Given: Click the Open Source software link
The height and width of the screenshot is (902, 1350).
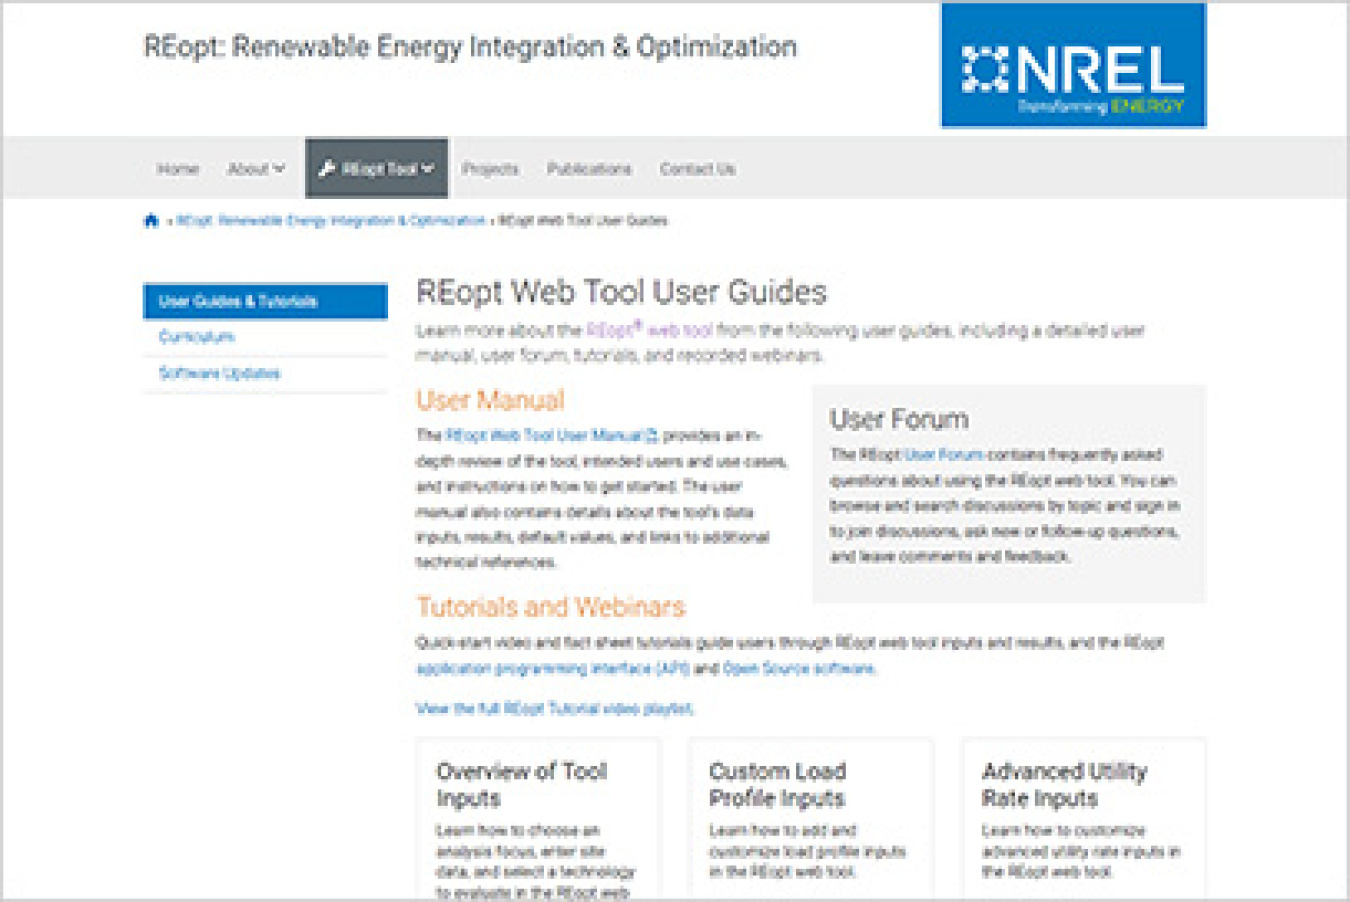Looking at the screenshot, I should coord(799,668).
